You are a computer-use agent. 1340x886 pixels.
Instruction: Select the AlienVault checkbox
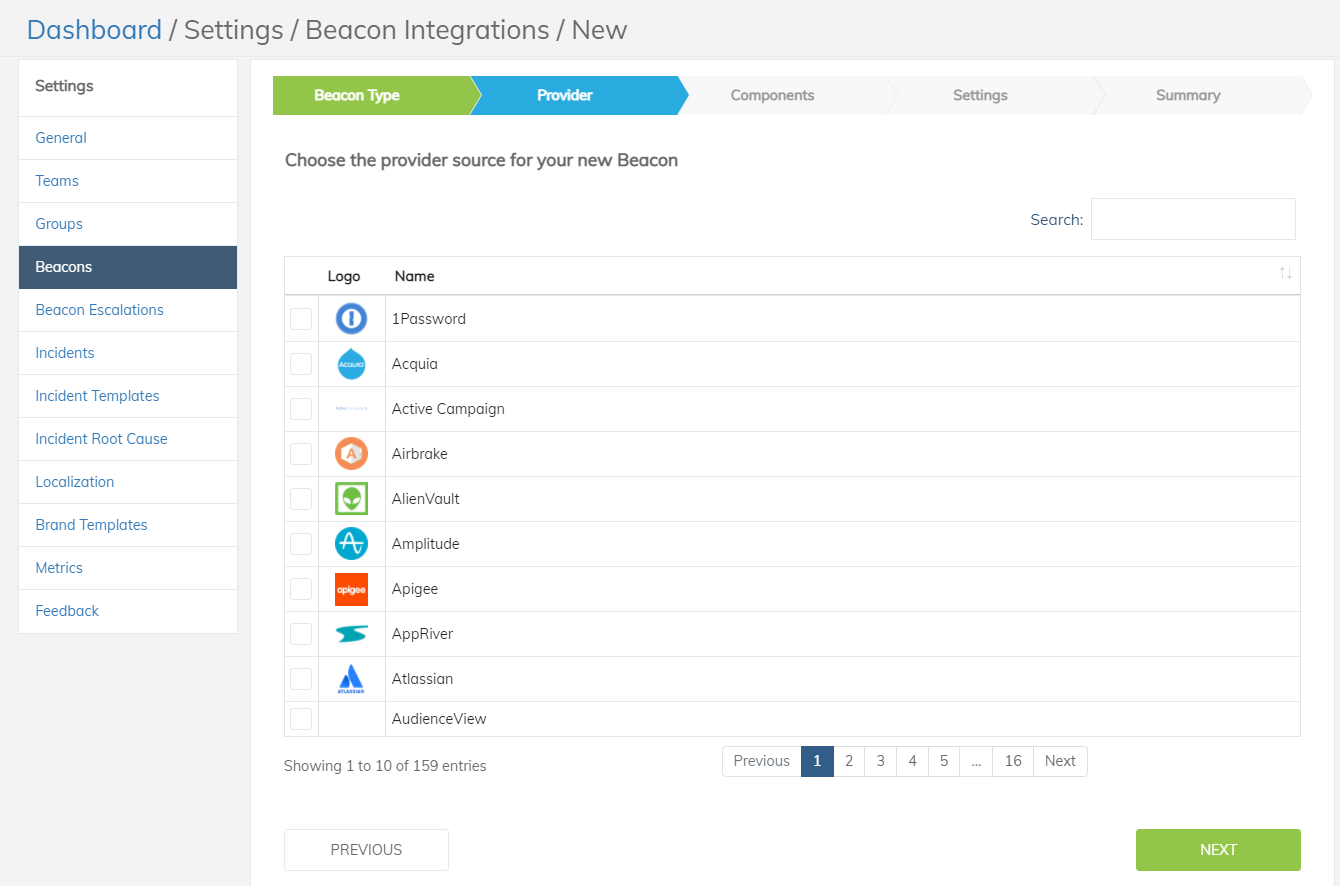301,499
